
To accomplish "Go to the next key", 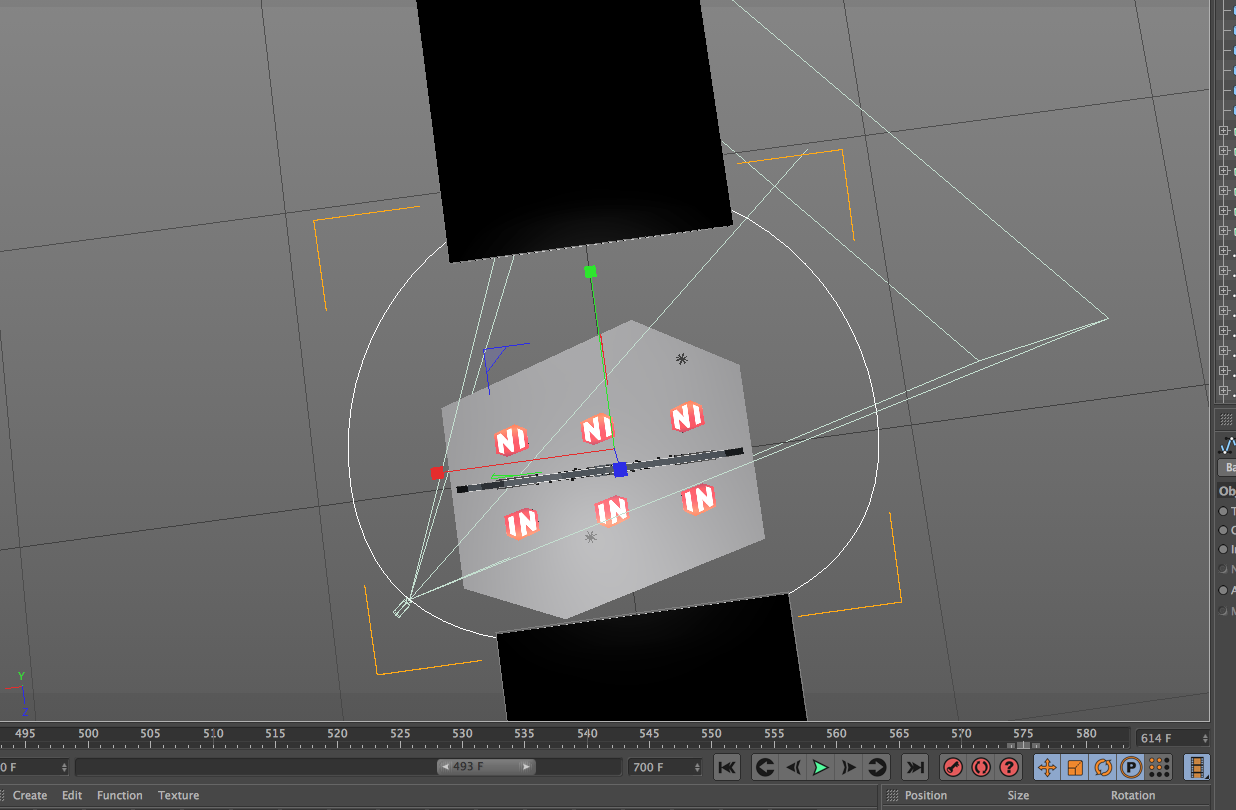I will coord(877,767).
